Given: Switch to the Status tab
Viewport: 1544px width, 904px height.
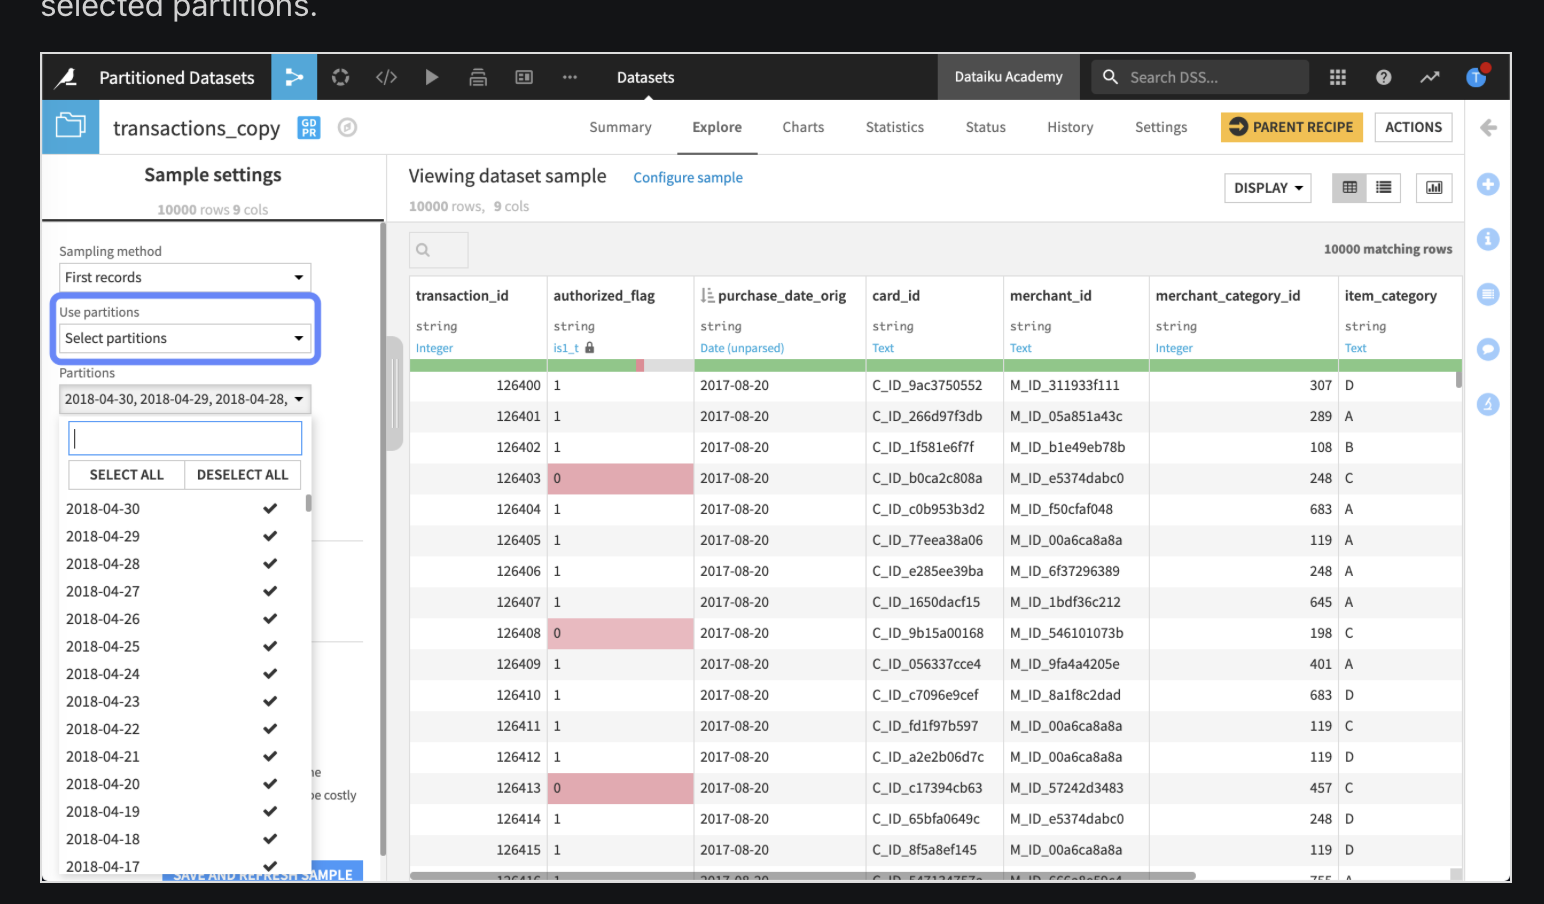Looking at the screenshot, I should tap(986, 127).
